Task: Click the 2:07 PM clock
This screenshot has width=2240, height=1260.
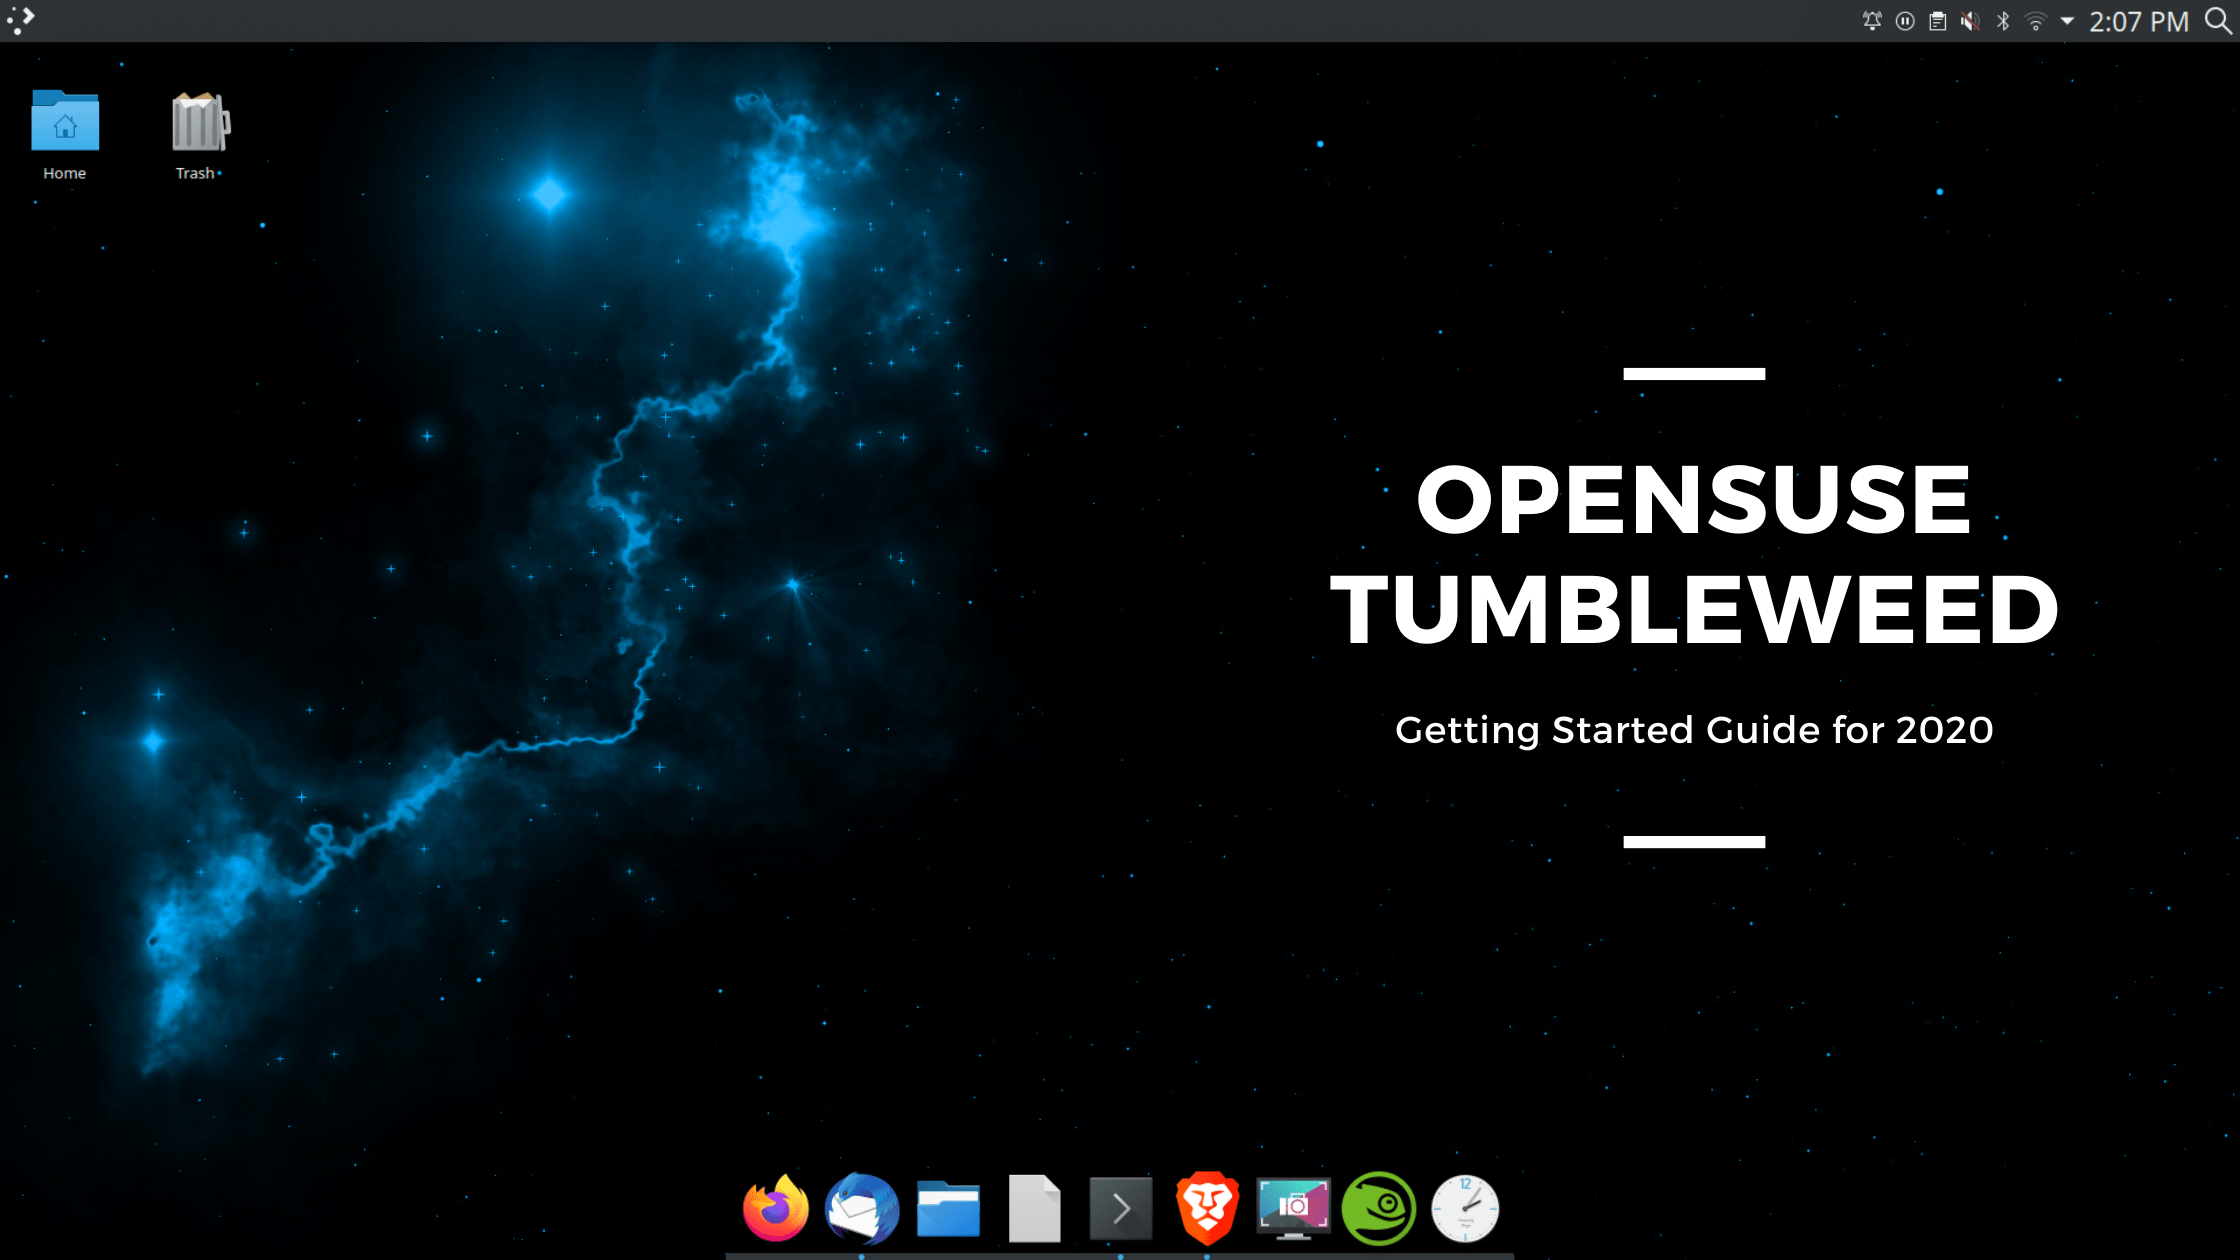Action: tap(2139, 21)
